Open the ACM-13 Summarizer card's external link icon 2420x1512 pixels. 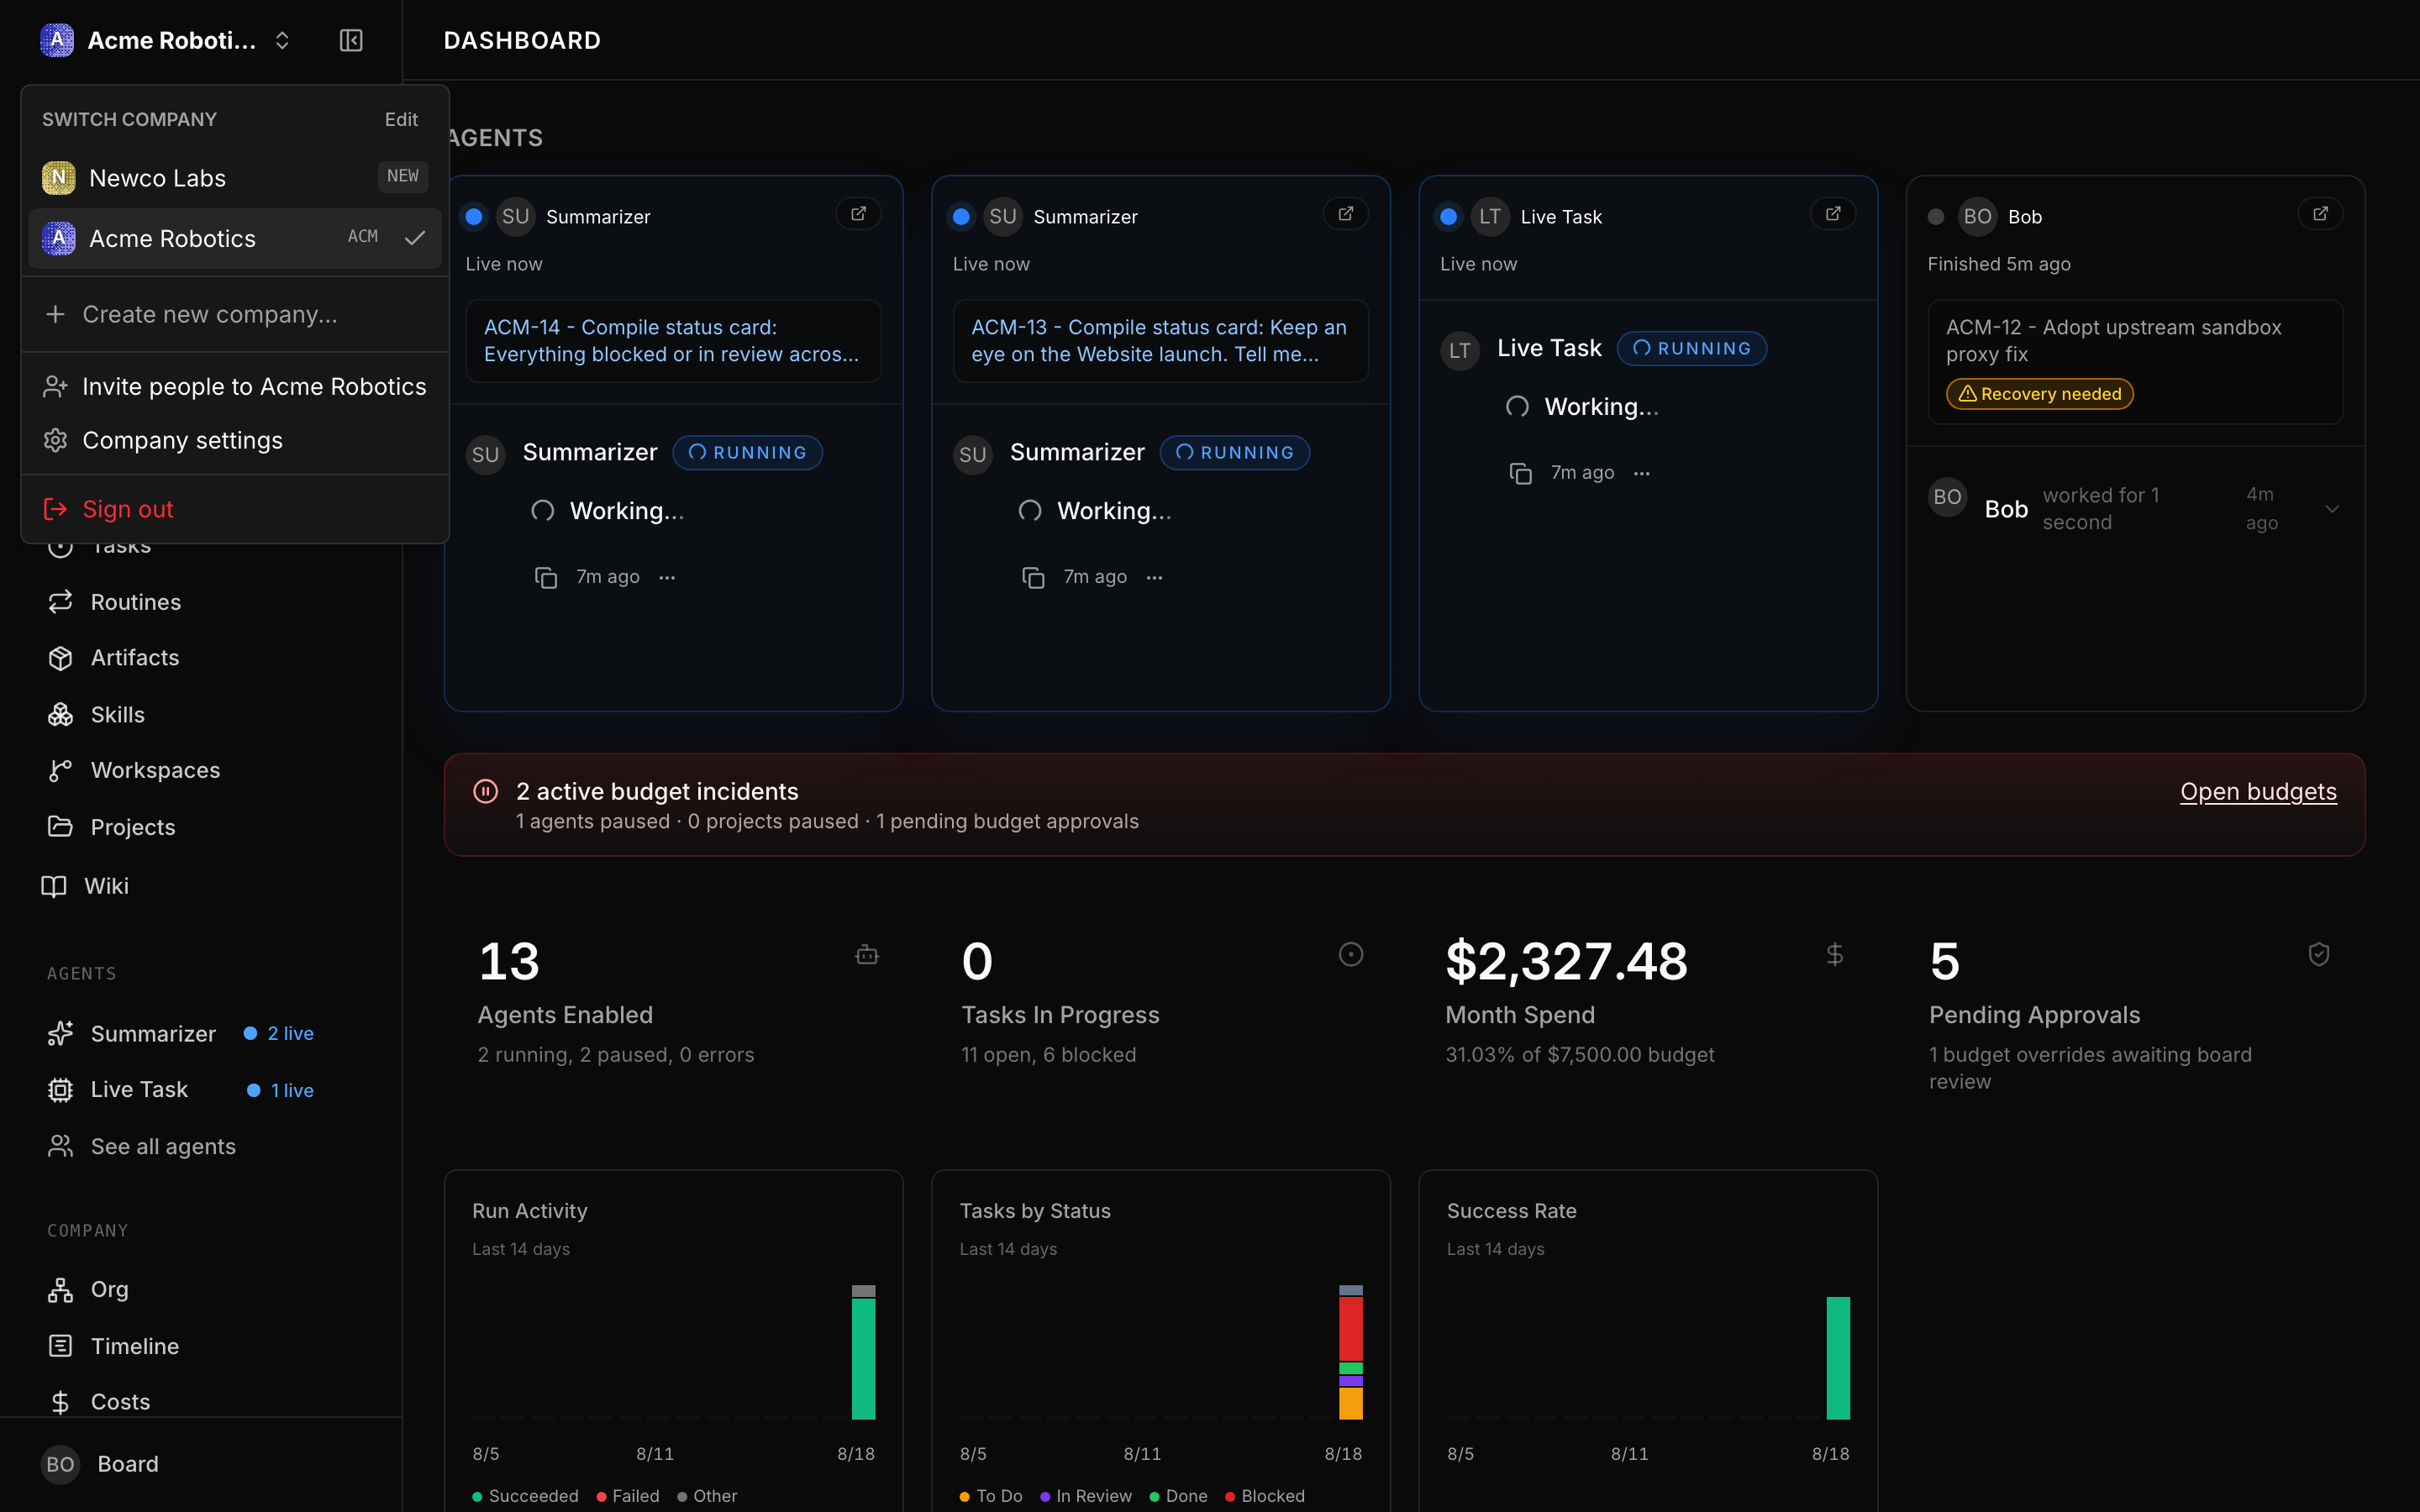point(1346,214)
